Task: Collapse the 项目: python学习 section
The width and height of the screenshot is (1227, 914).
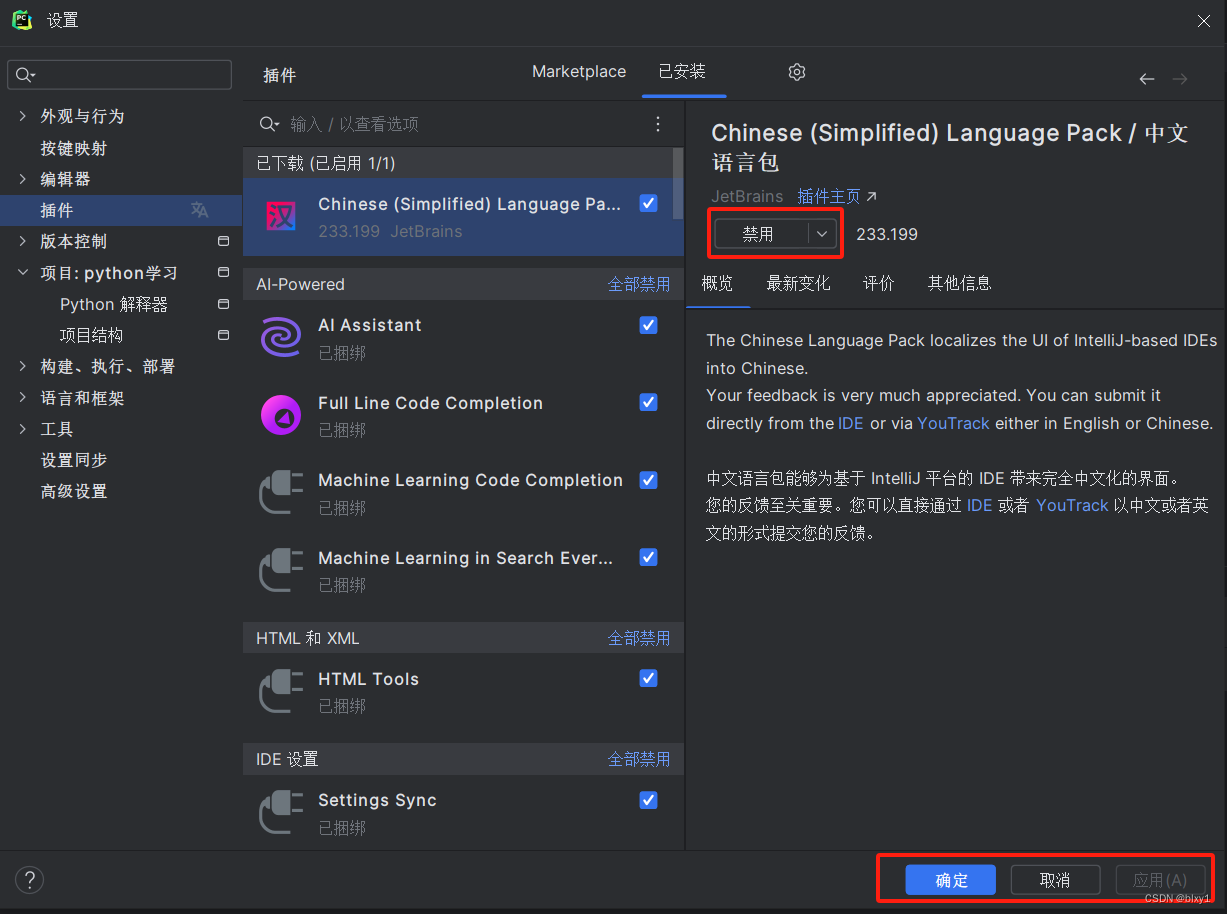Action: [x=22, y=272]
